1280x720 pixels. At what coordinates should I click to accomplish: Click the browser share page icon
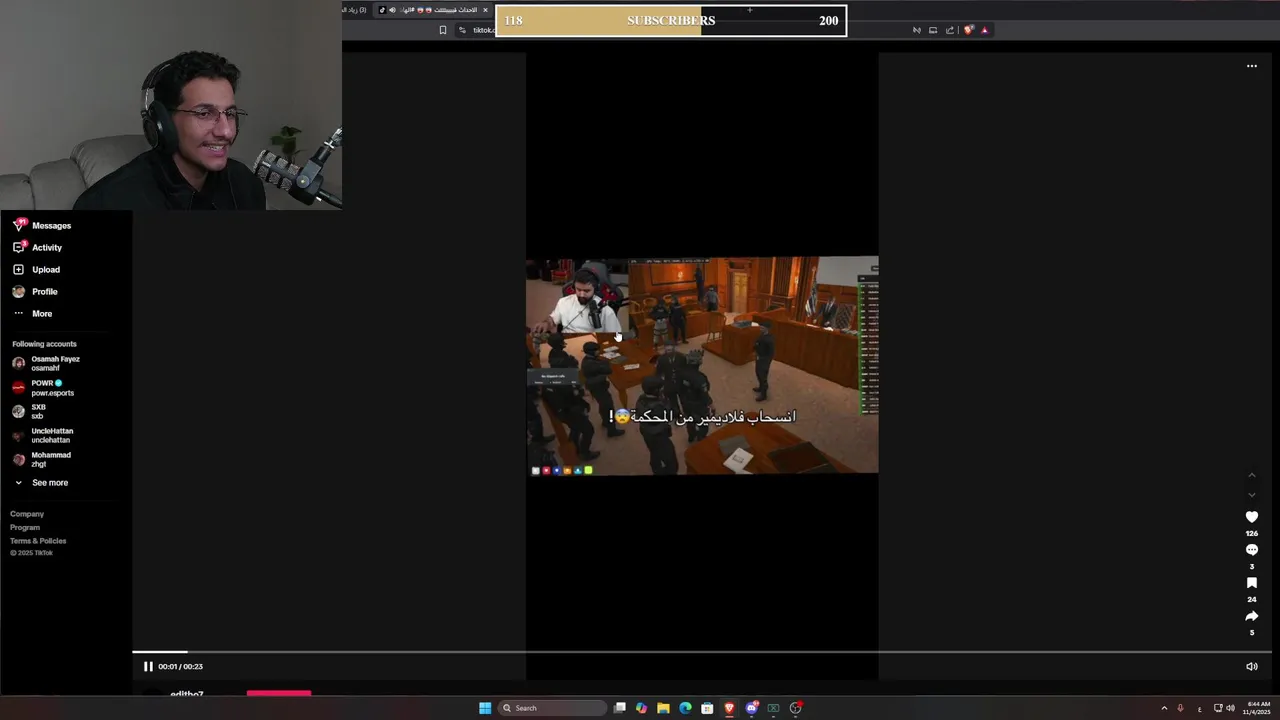coord(950,30)
